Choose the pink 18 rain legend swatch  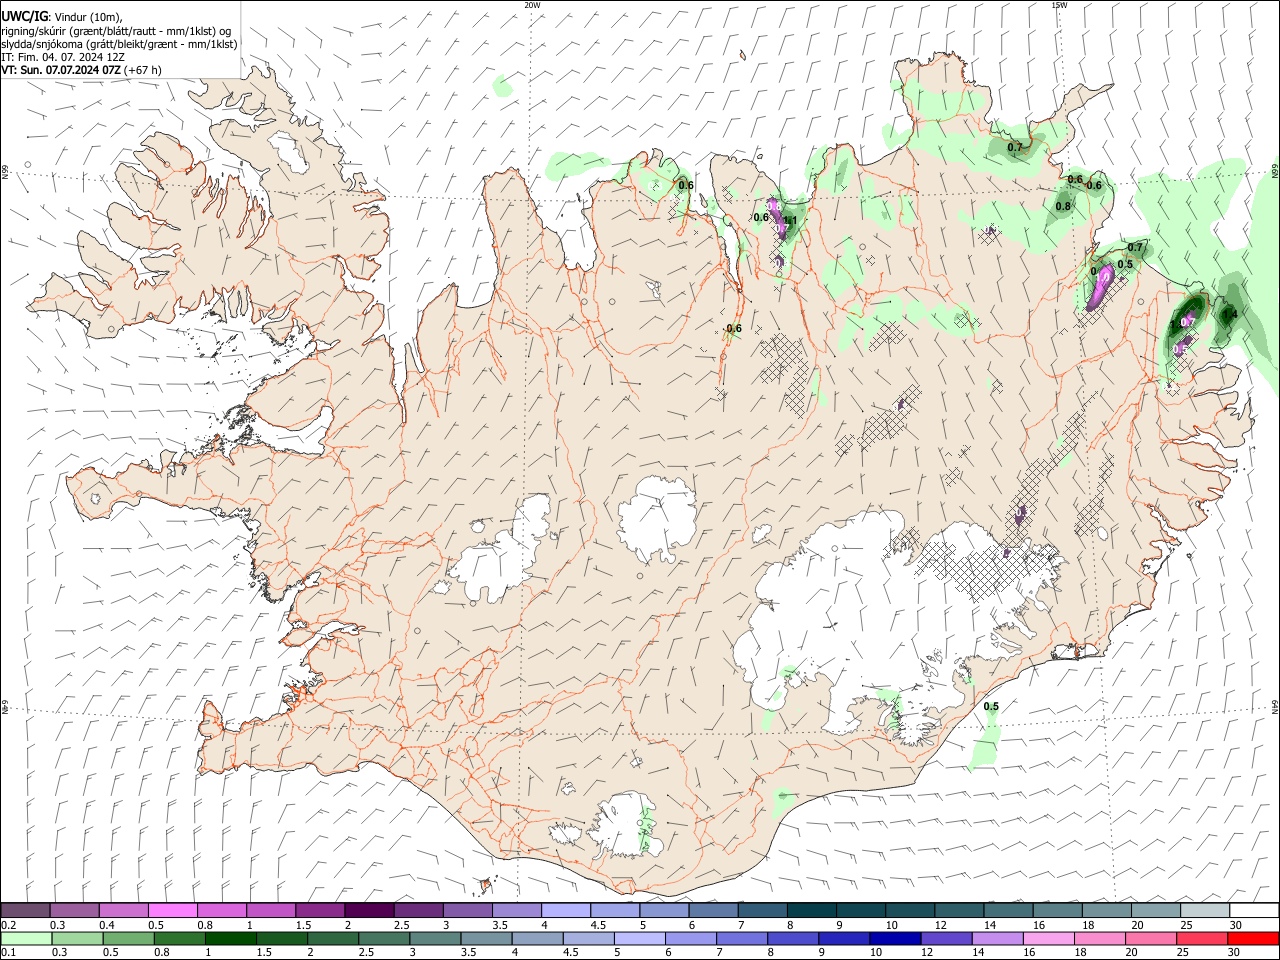click(x=1100, y=939)
